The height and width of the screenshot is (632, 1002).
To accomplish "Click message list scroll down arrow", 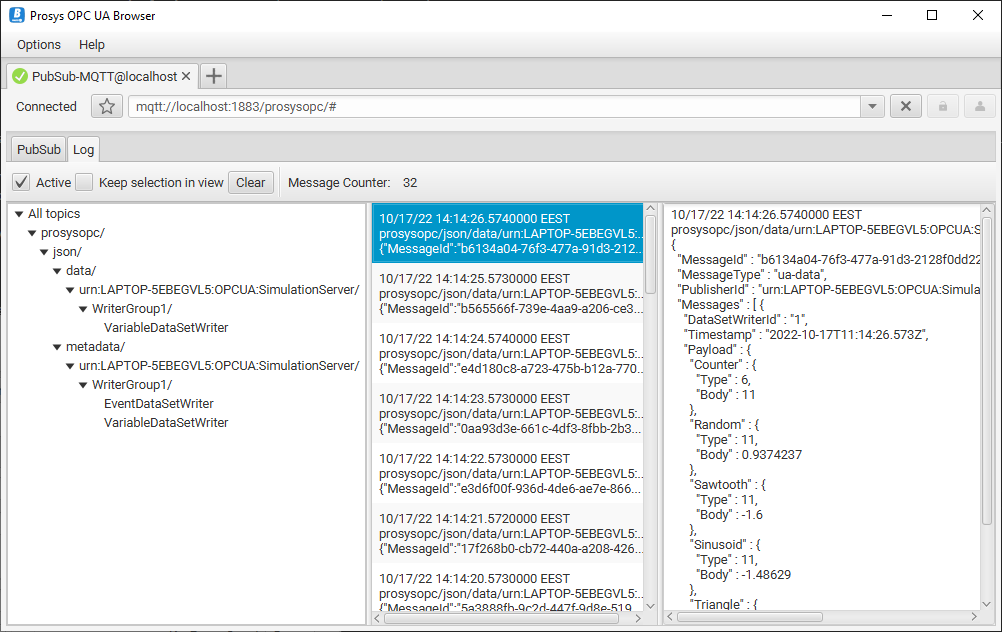I will 651,606.
